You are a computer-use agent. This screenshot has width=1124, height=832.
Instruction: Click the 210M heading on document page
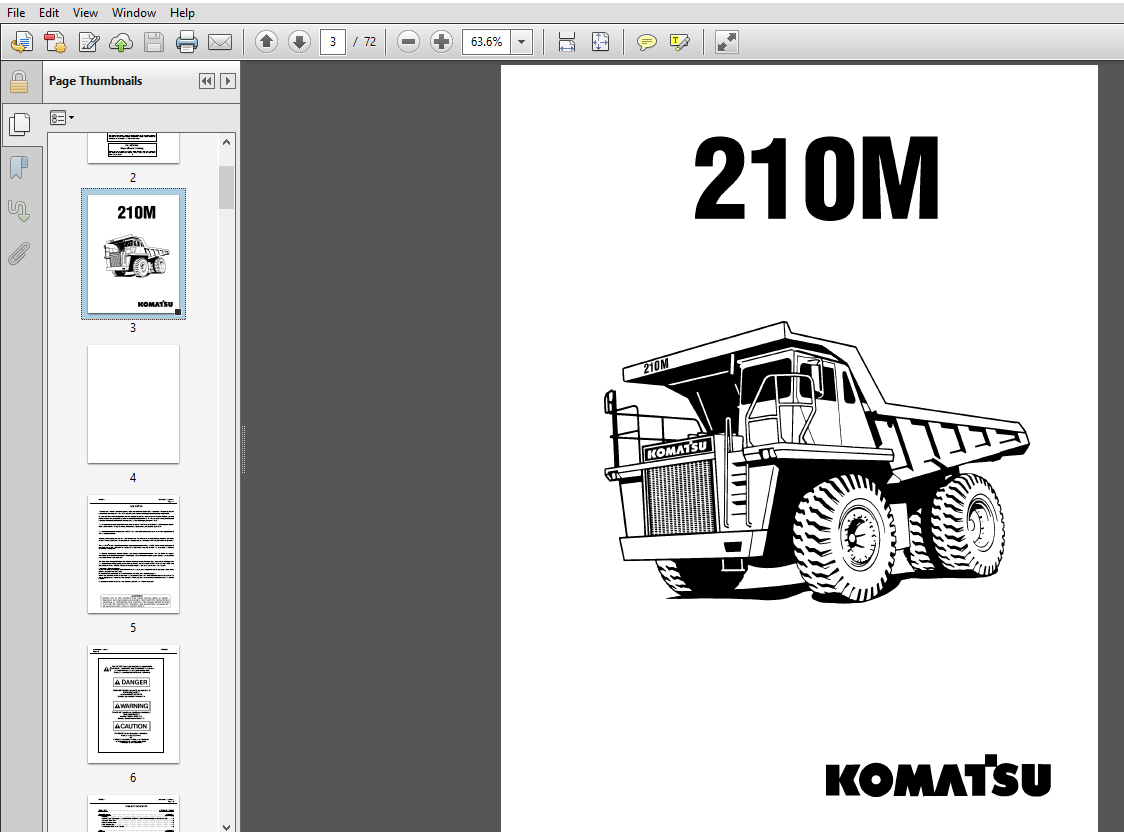point(816,178)
